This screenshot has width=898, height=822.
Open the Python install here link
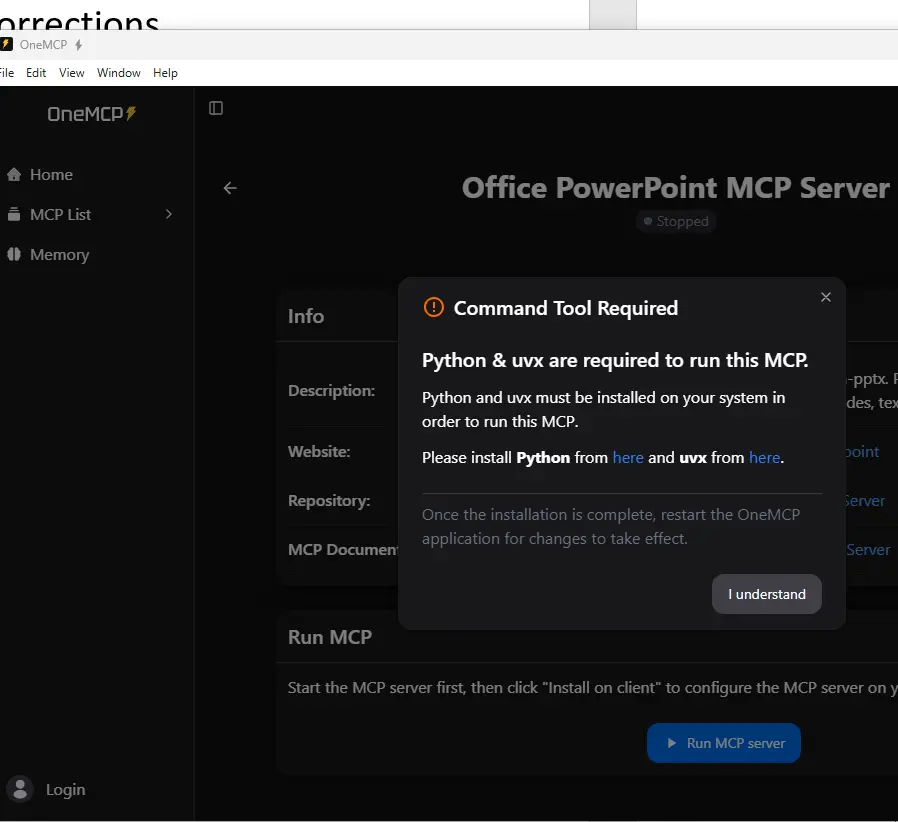(628, 458)
